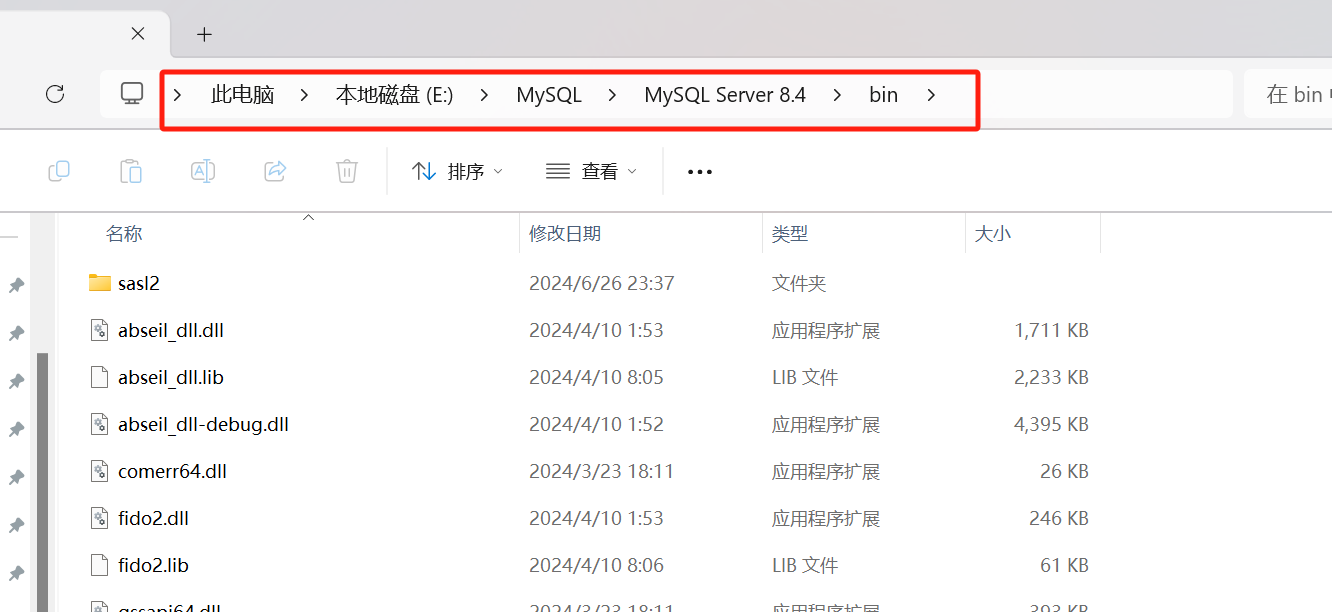Click date 2024/6/26 23:37 of sasl2

(x=602, y=283)
